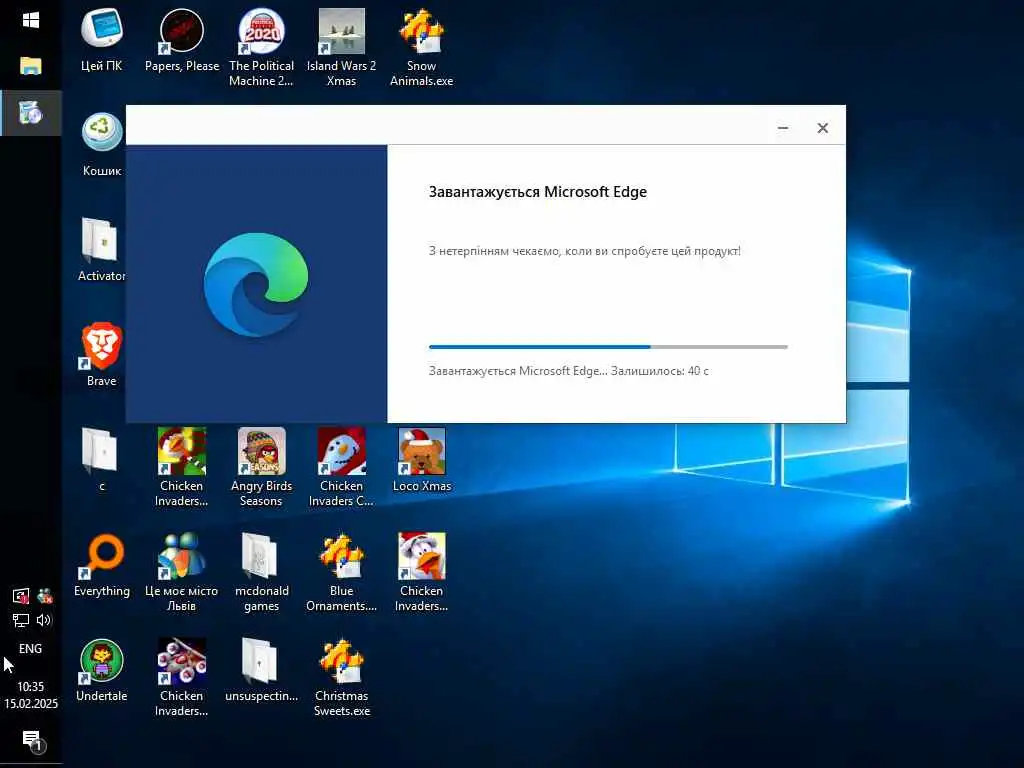Click the З нетерпінням чекаємо message
1024x768 pixels.
[x=584, y=251]
